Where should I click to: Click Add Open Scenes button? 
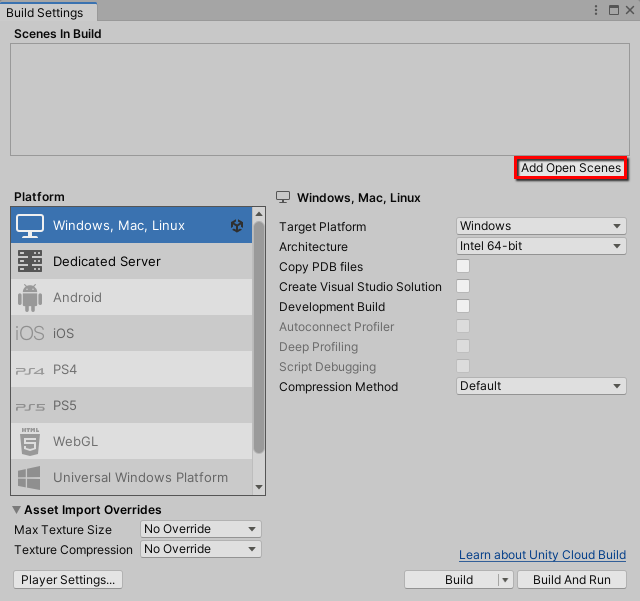pyautogui.click(x=571, y=168)
